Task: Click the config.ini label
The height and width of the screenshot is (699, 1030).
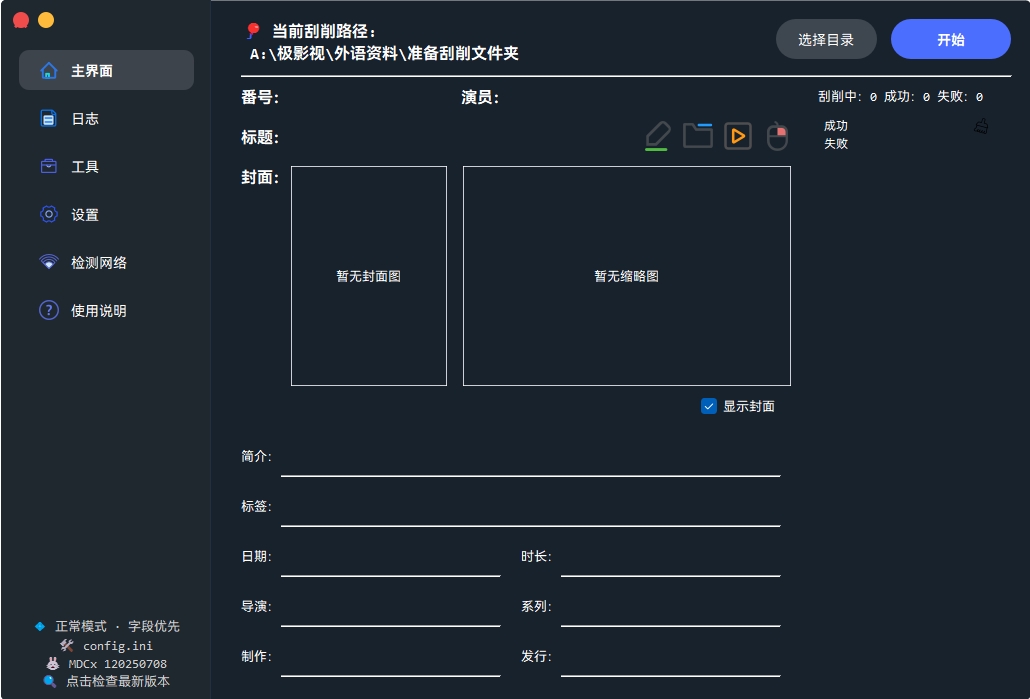Action: [x=118, y=646]
